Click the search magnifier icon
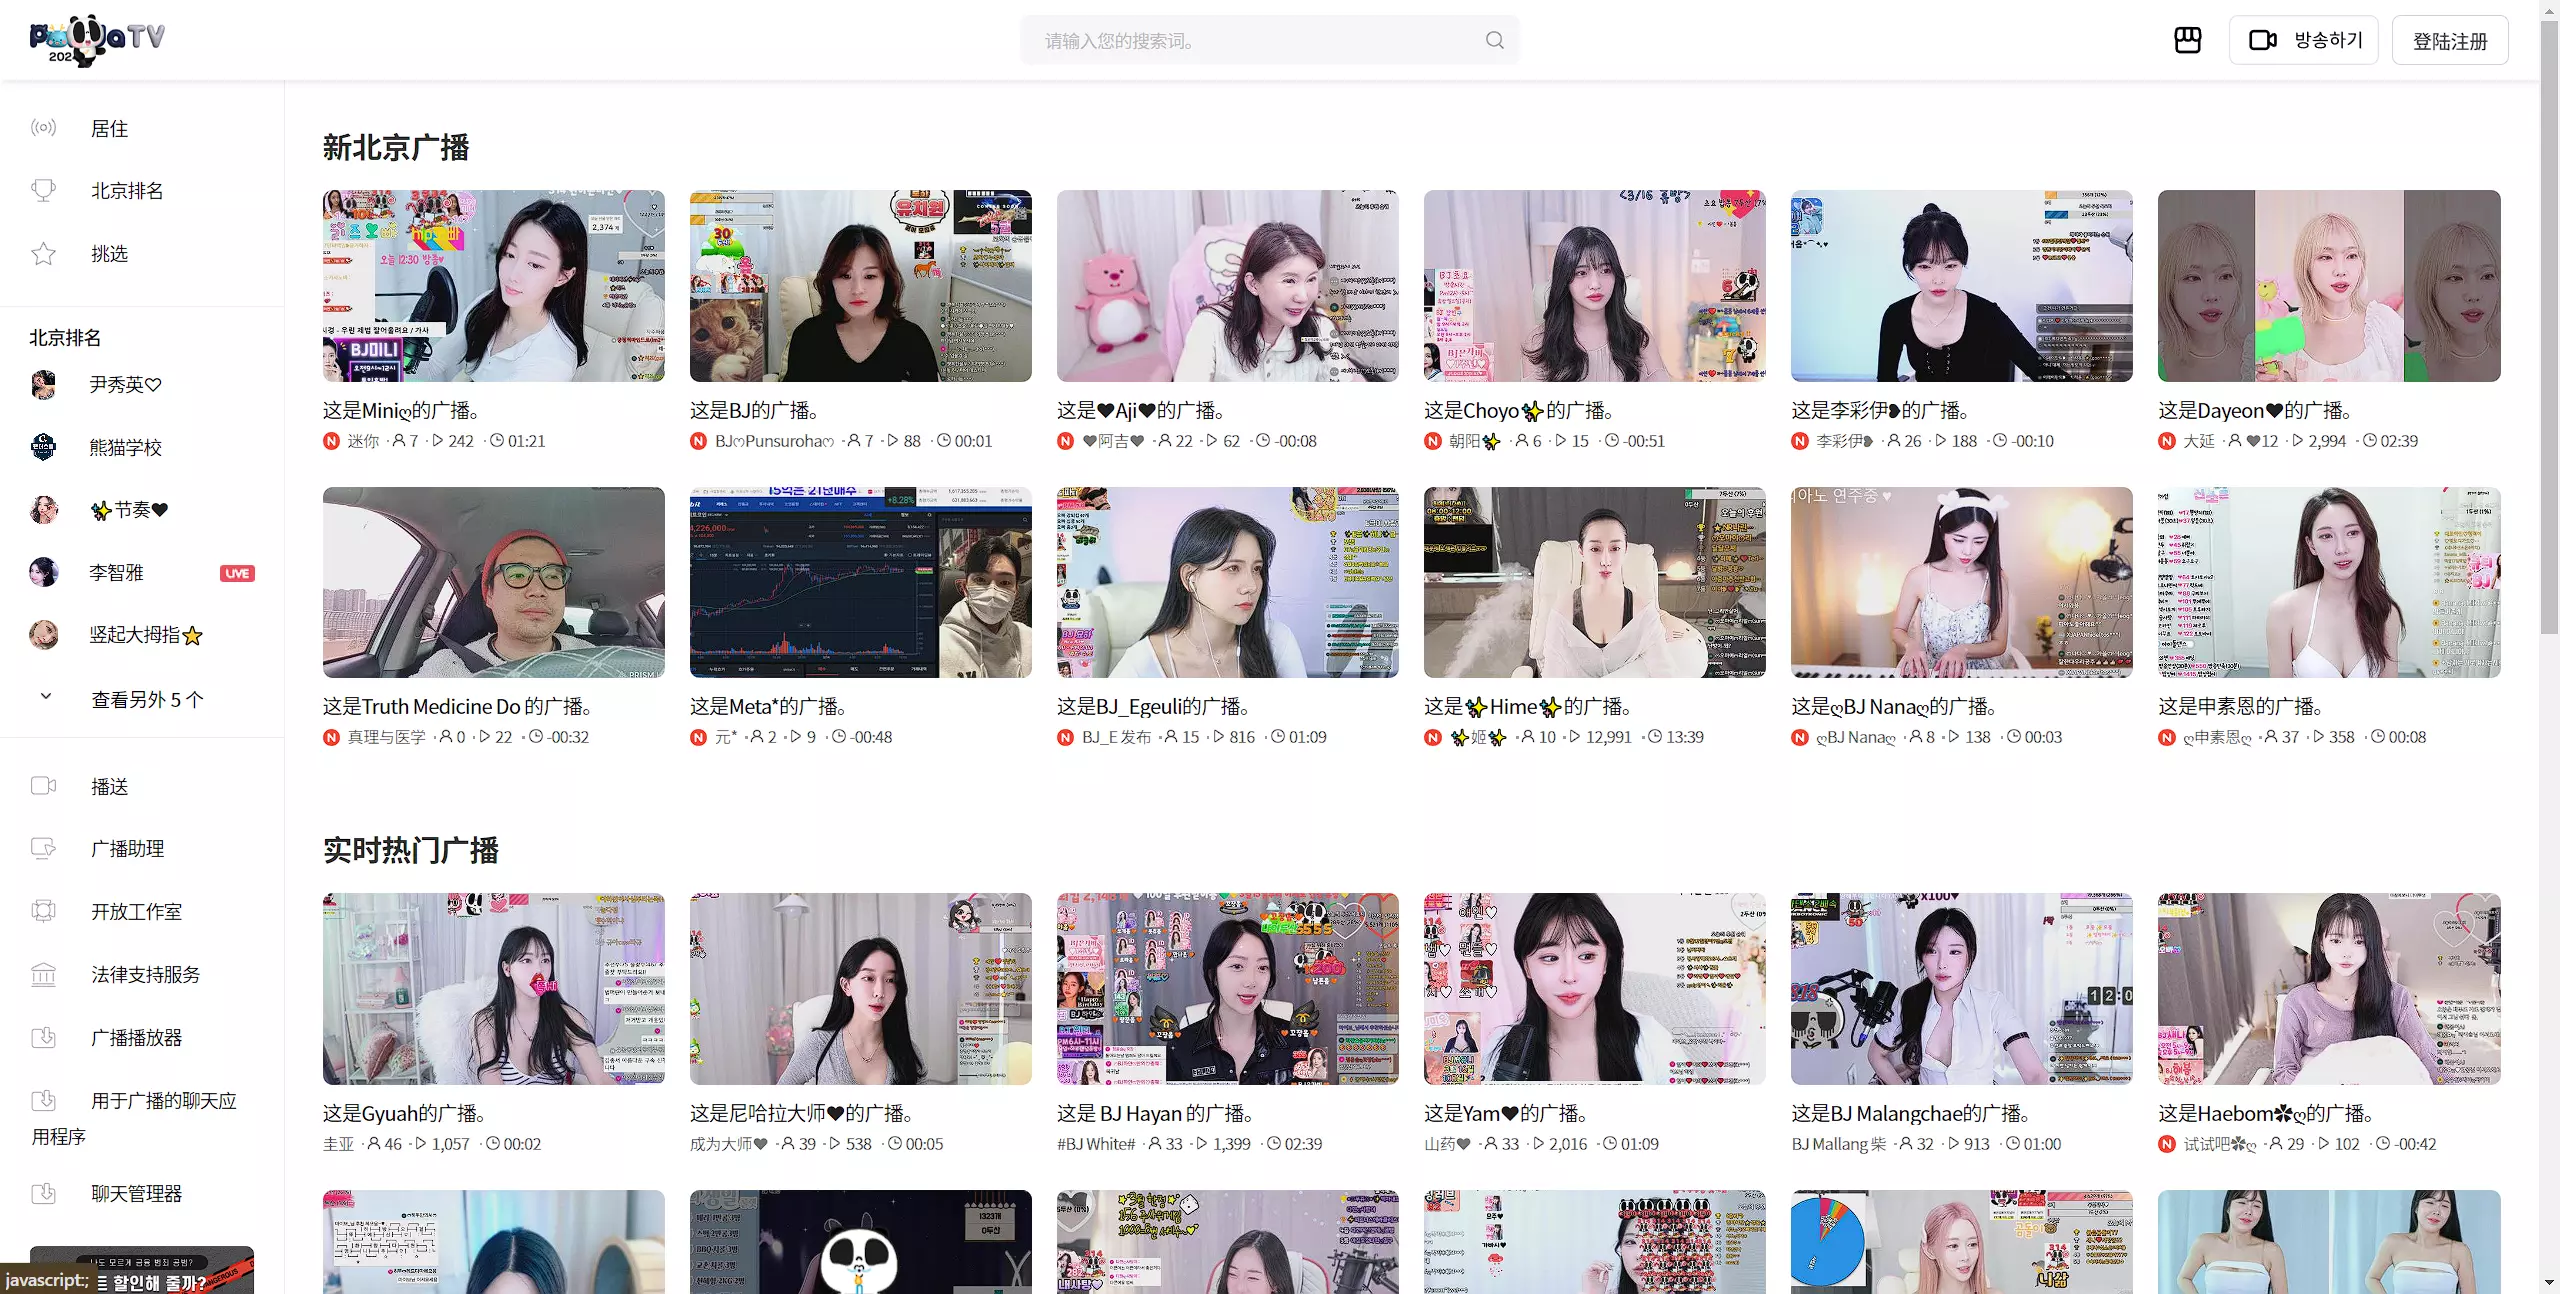Screen dimensions: 2560x1294 (x=1494, y=40)
